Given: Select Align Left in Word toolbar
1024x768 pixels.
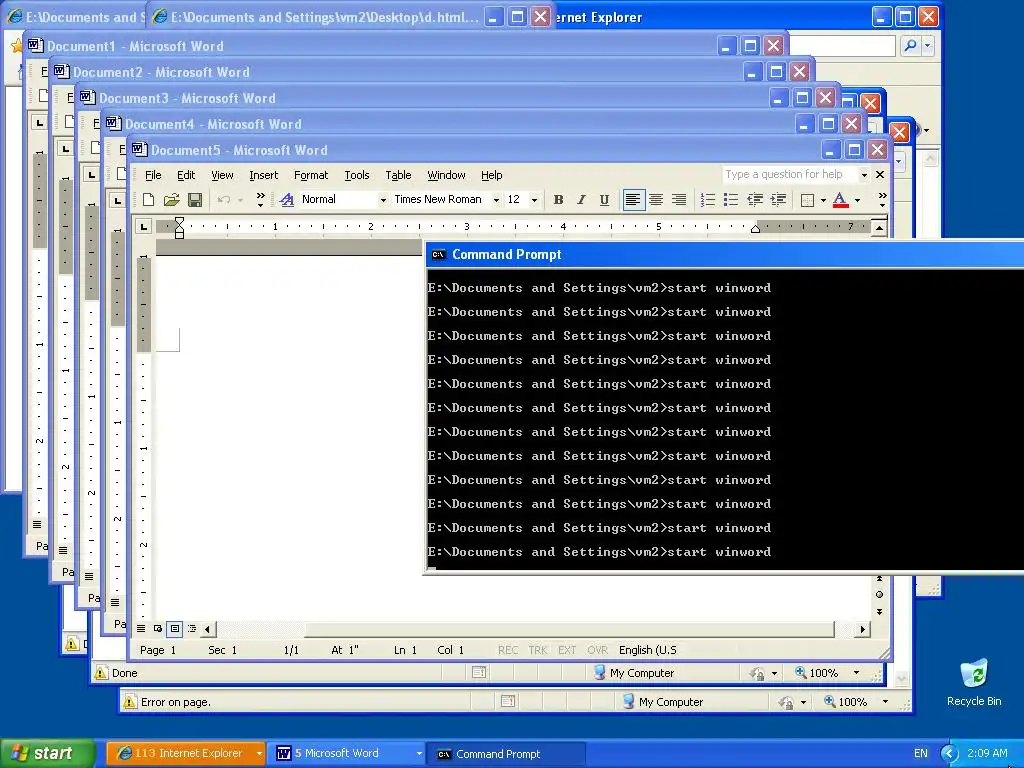Looking at the screenshot, I should (633, 200).
